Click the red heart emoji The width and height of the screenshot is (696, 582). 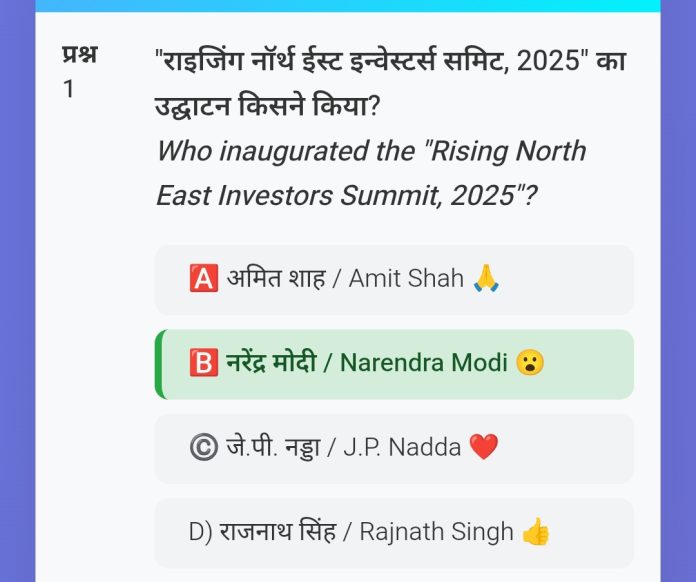pos(484,447)
